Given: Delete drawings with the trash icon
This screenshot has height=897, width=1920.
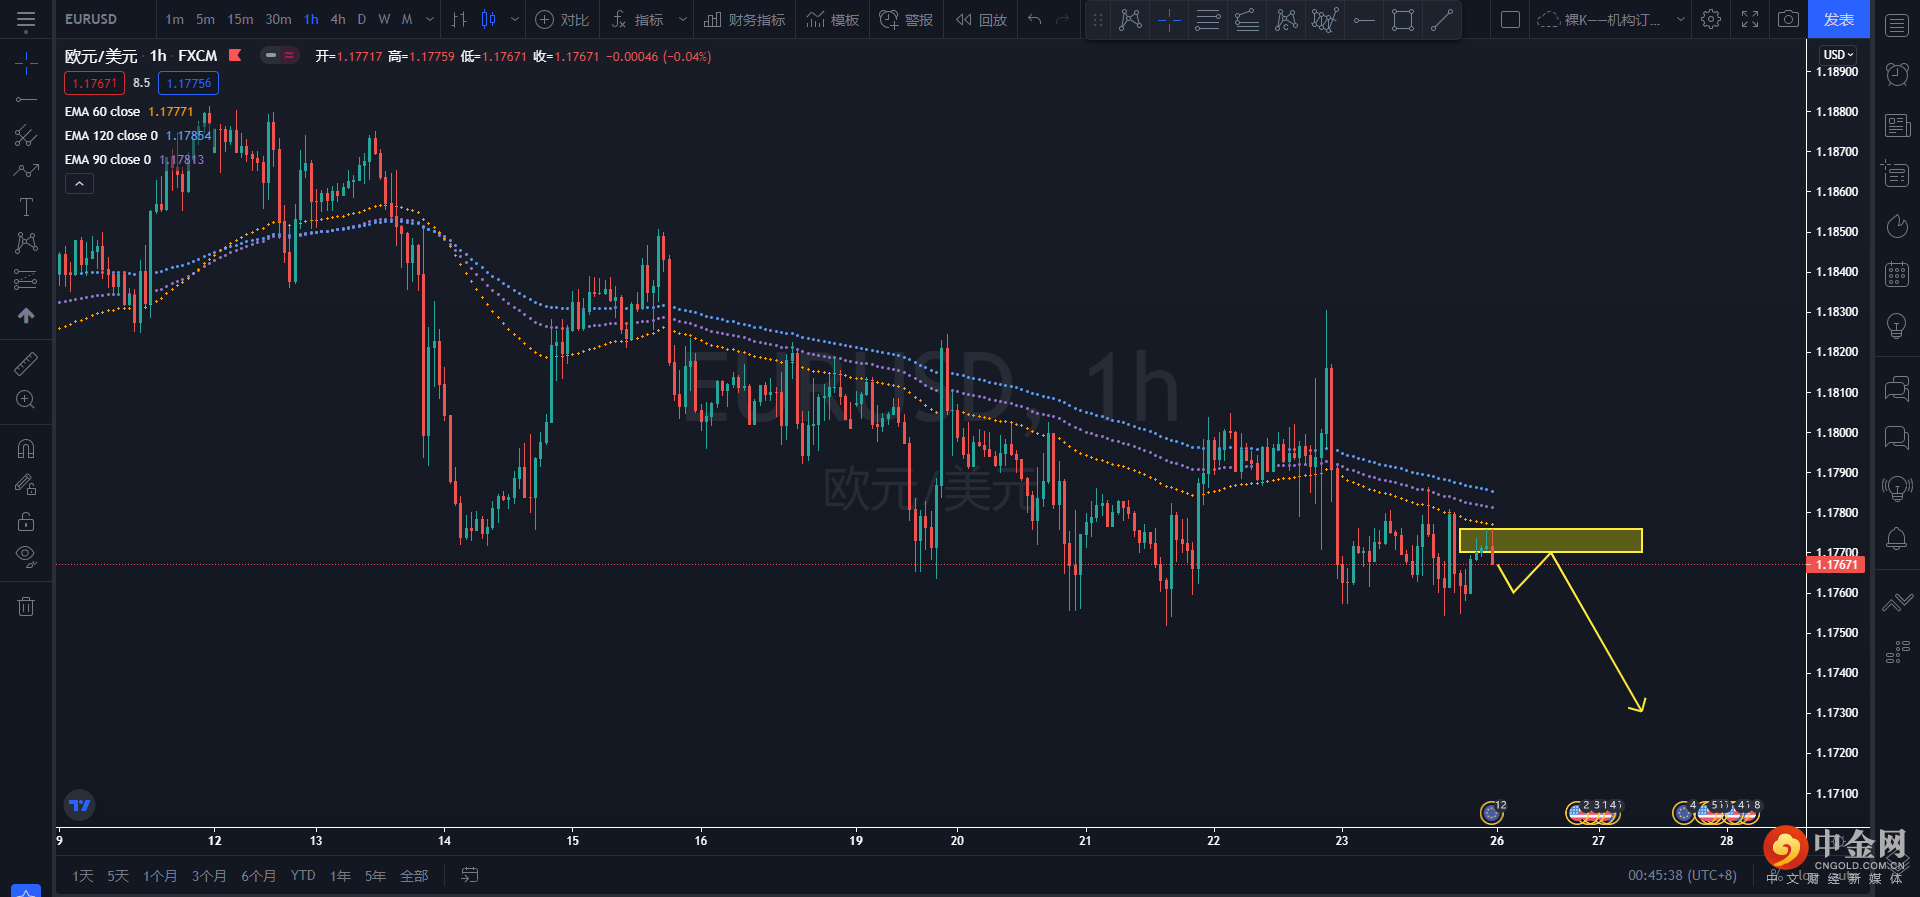Looking at the screenshot, I should [x=26, y=606].
